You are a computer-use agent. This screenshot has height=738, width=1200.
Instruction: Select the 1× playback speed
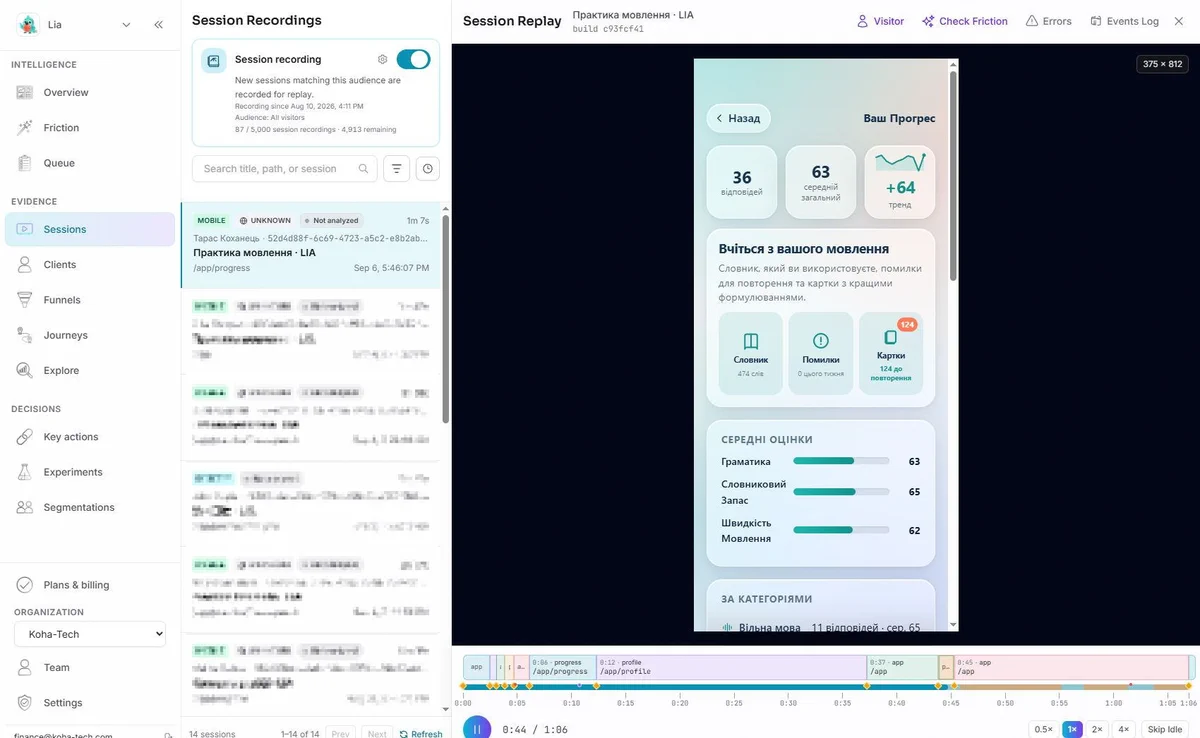[x=1072, y=730]
